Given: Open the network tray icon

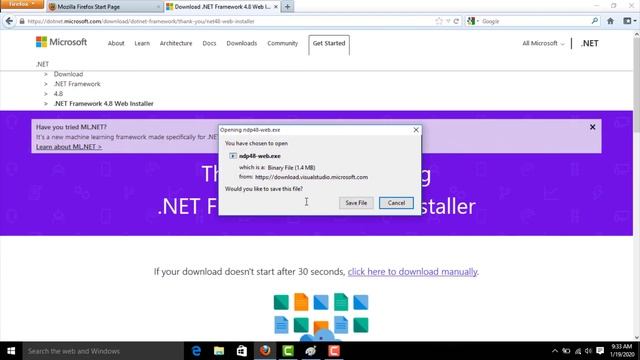Looking at the screenshot, I should [x=578, y=351].
